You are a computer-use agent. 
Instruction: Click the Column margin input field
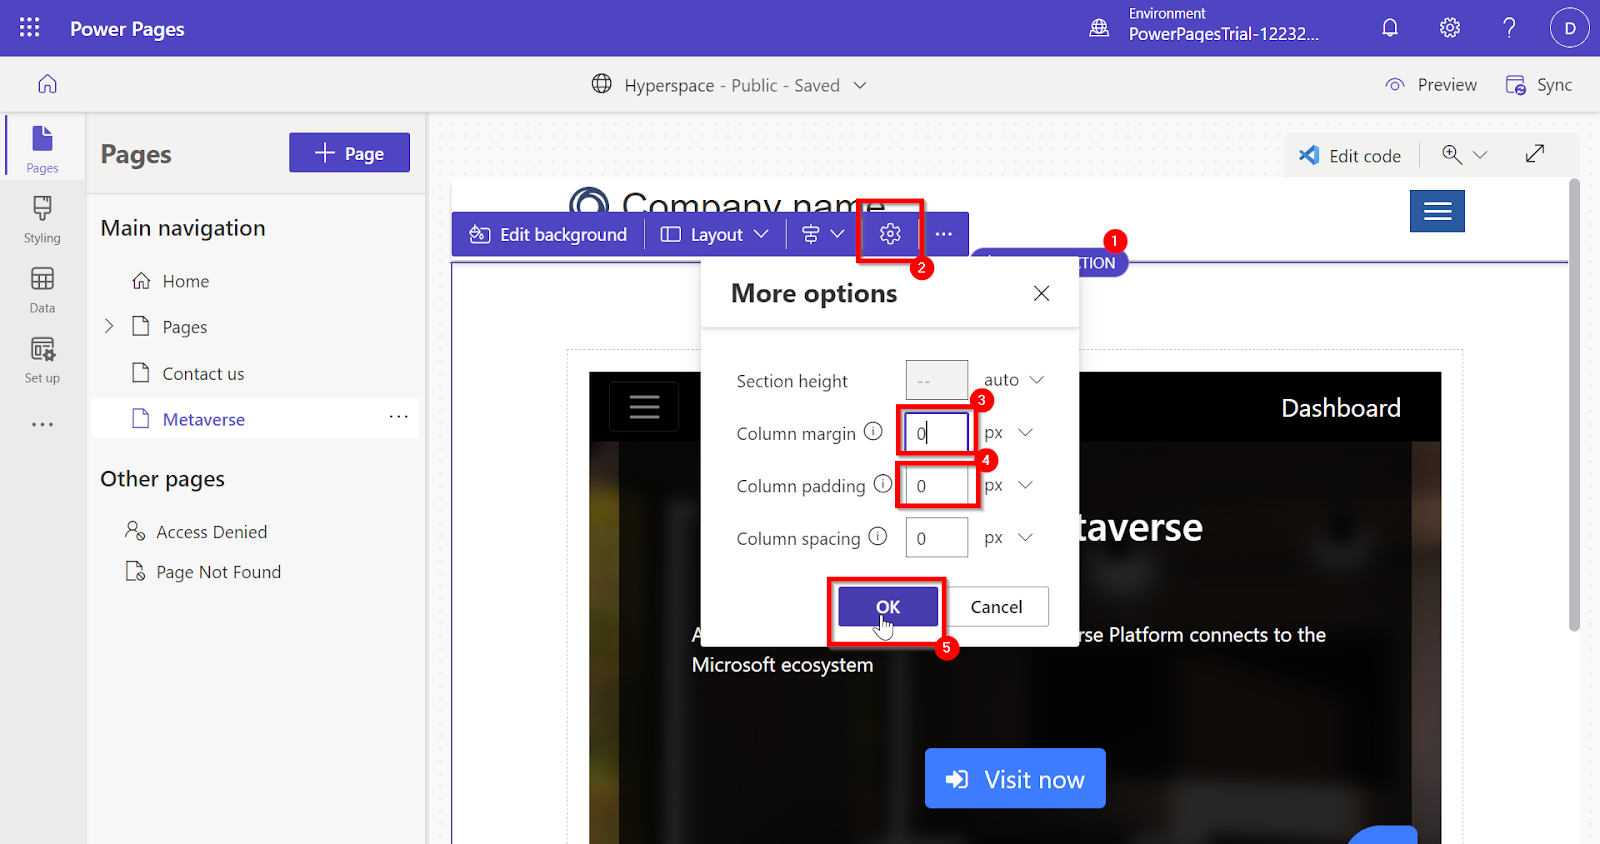[x=936, y=433]
